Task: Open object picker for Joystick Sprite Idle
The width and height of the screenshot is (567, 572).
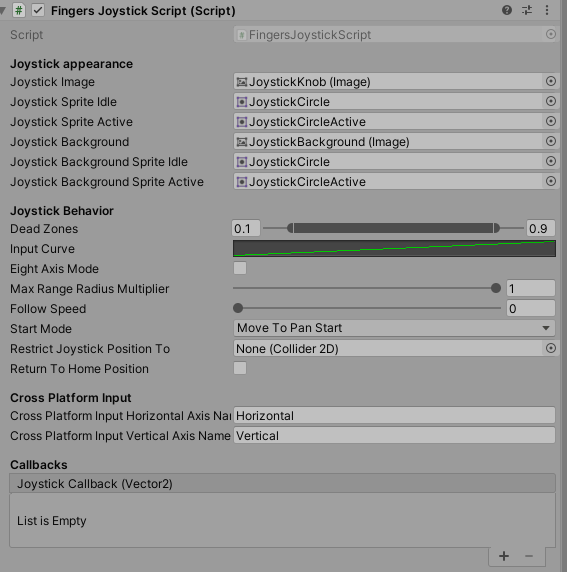Action: (x=551, y=101)
